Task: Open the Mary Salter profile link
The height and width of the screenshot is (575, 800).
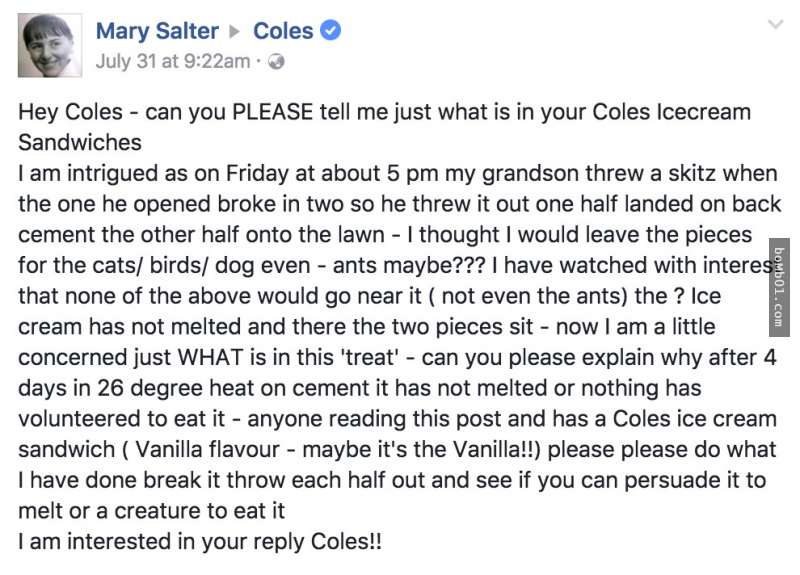Action: pos(157,31)
